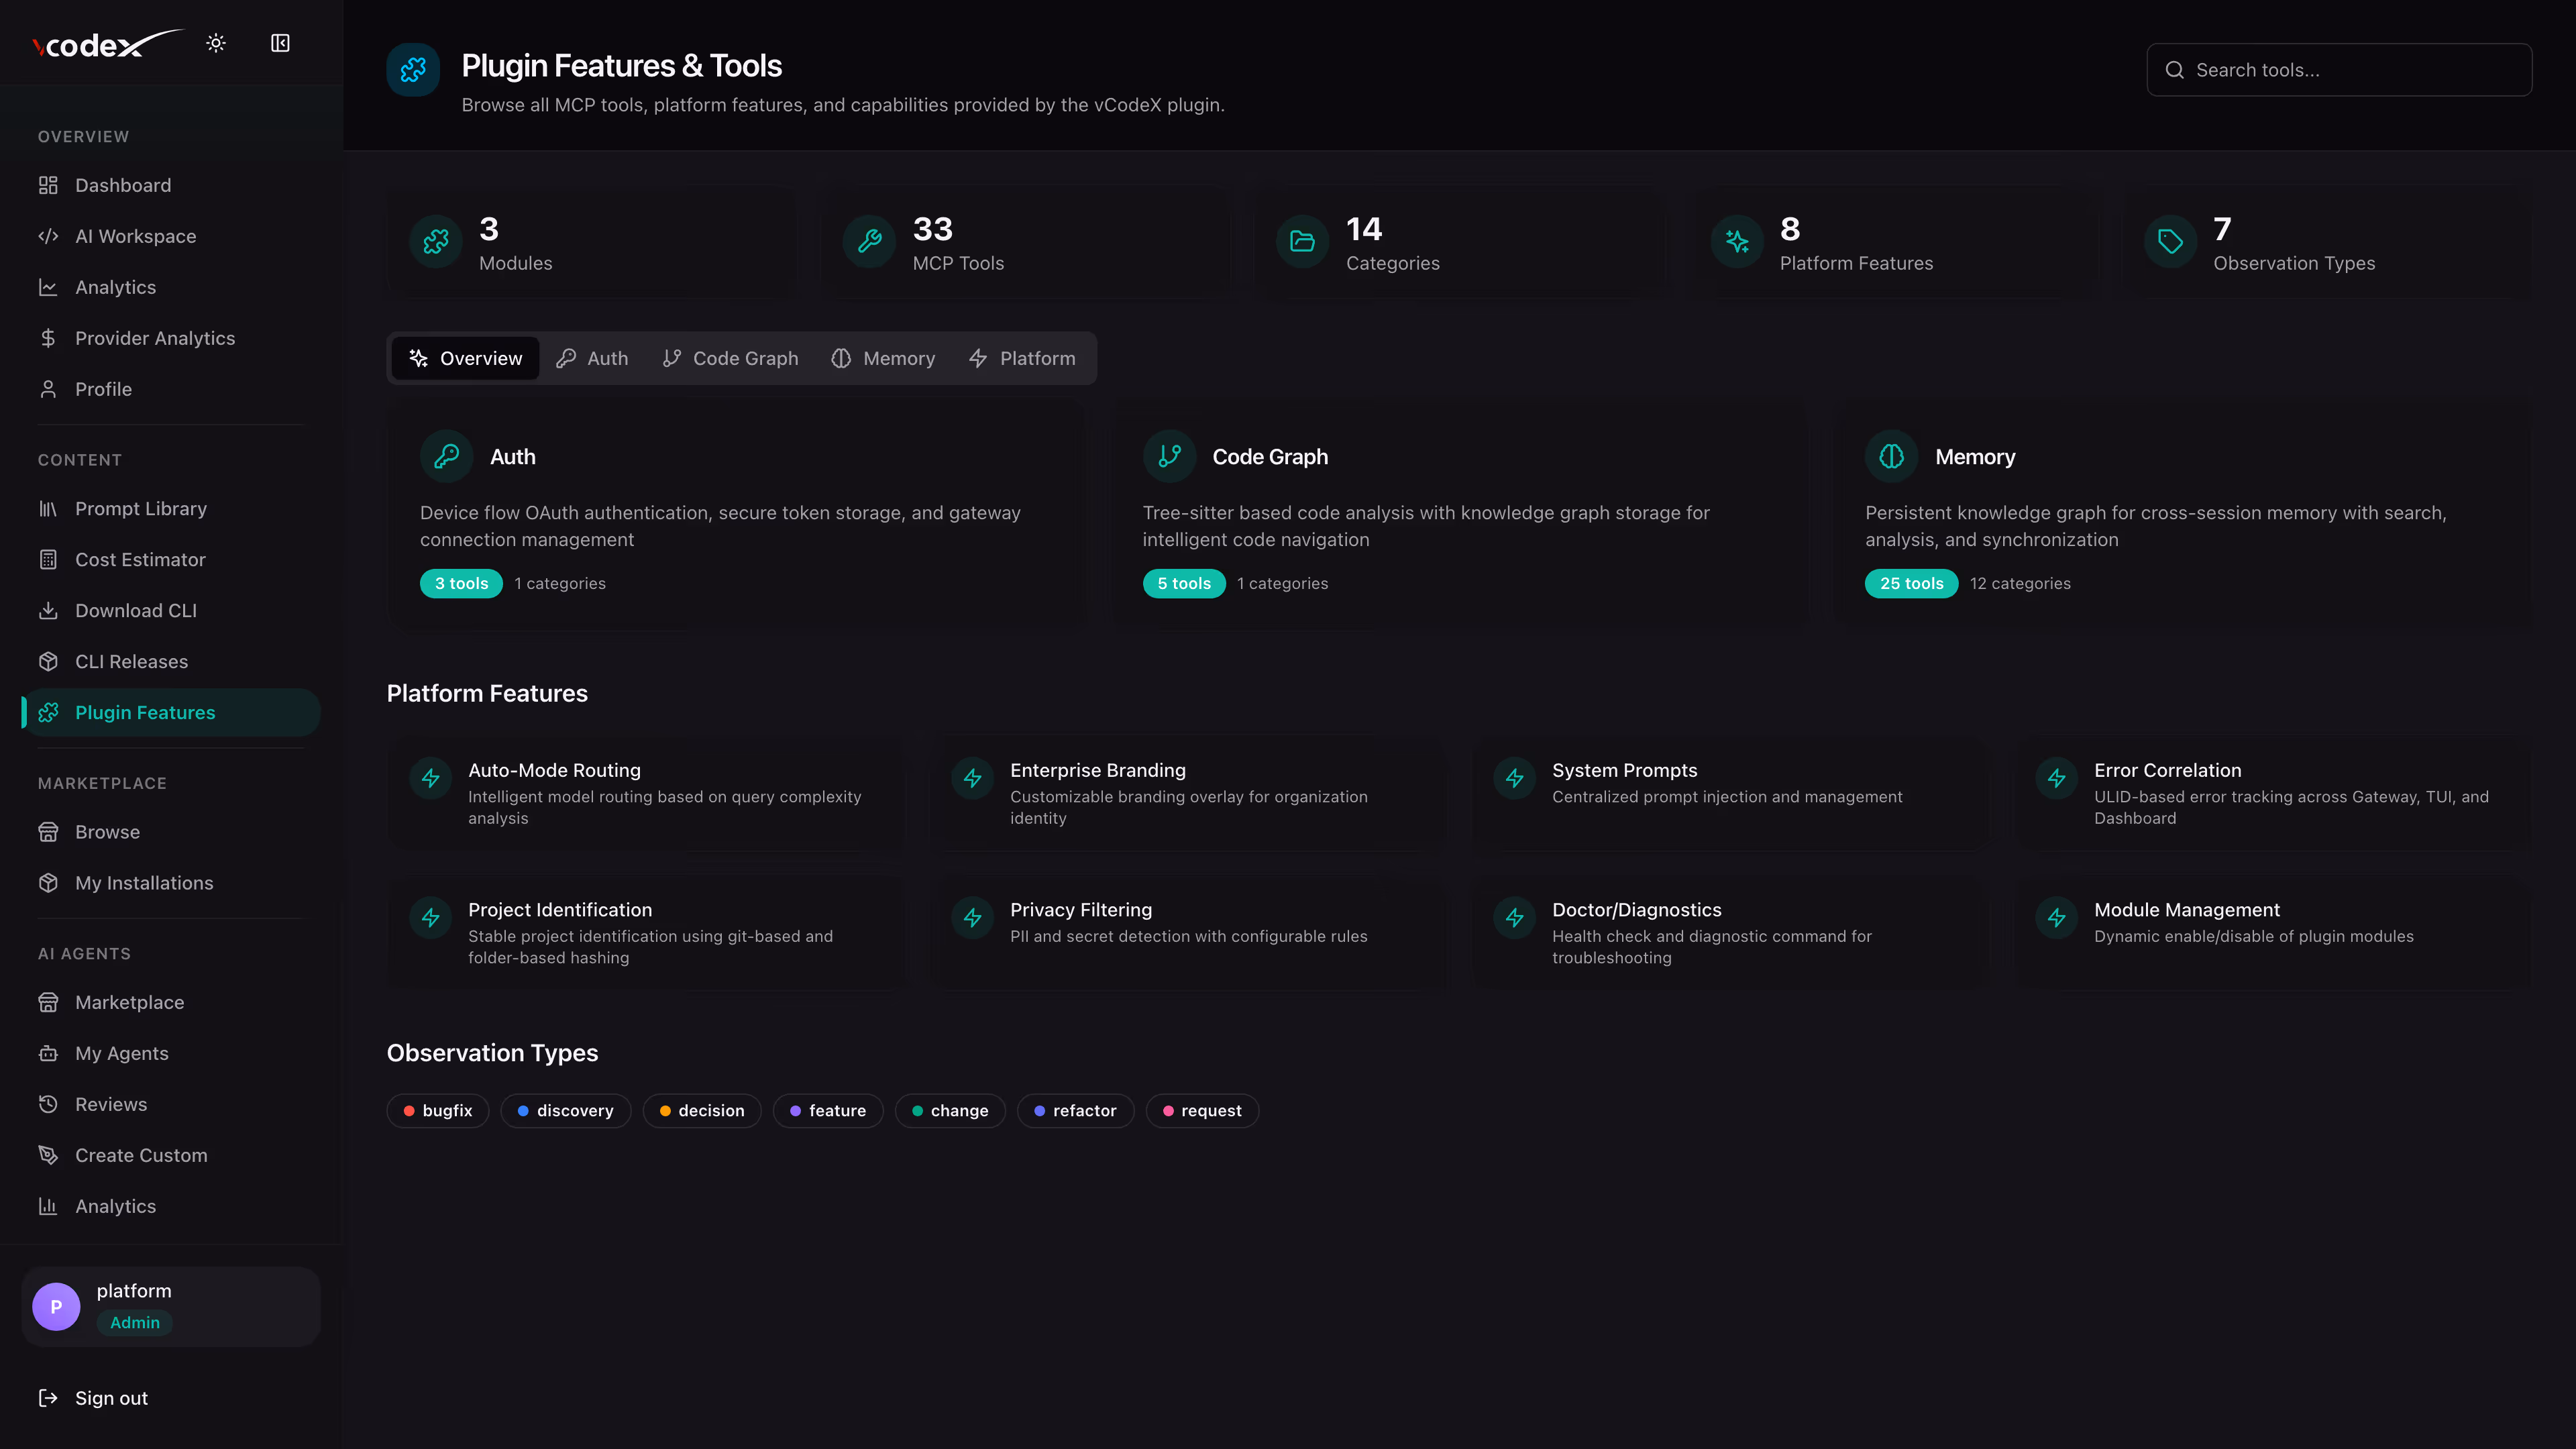Image resolution: width=2576 pixels, height=1449 pixels.
Task: Click the Download CLI arrow icon
Action: point(48,611)
